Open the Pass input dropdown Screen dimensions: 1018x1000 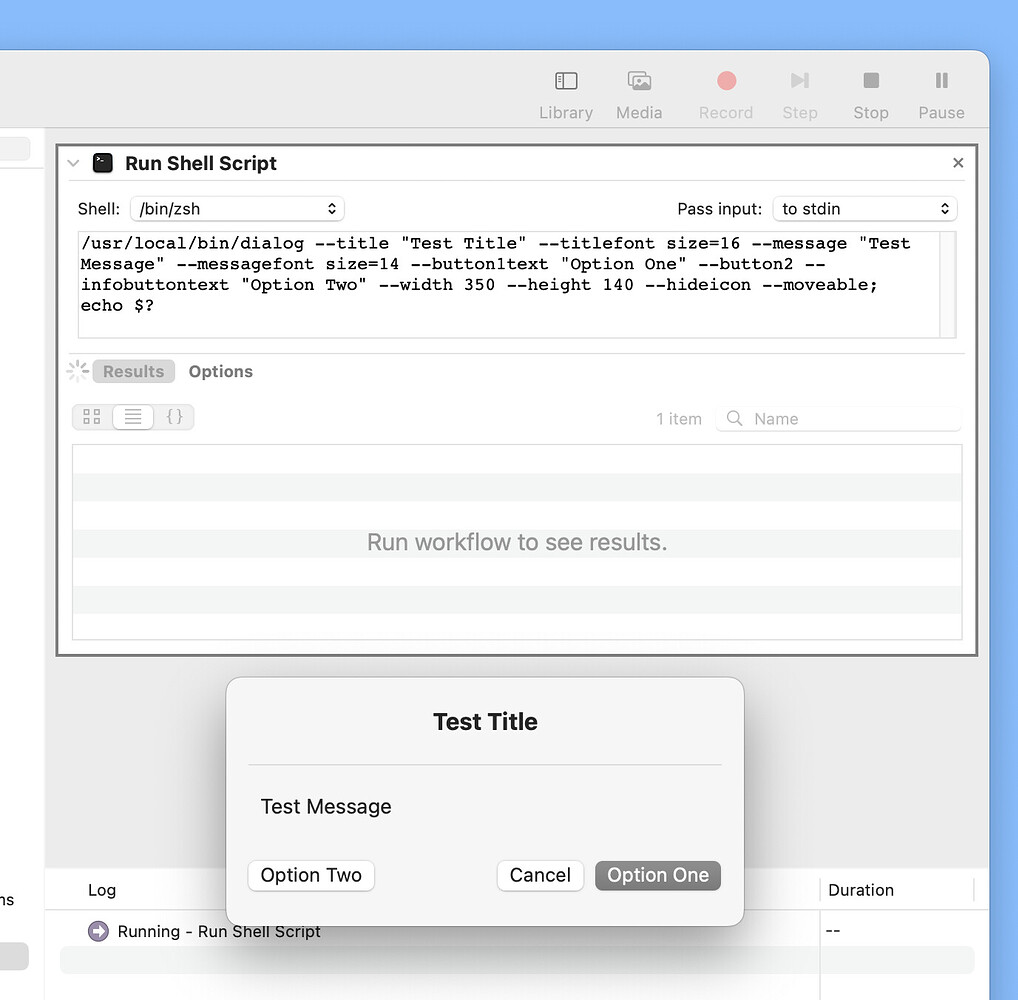coord(864,209)
